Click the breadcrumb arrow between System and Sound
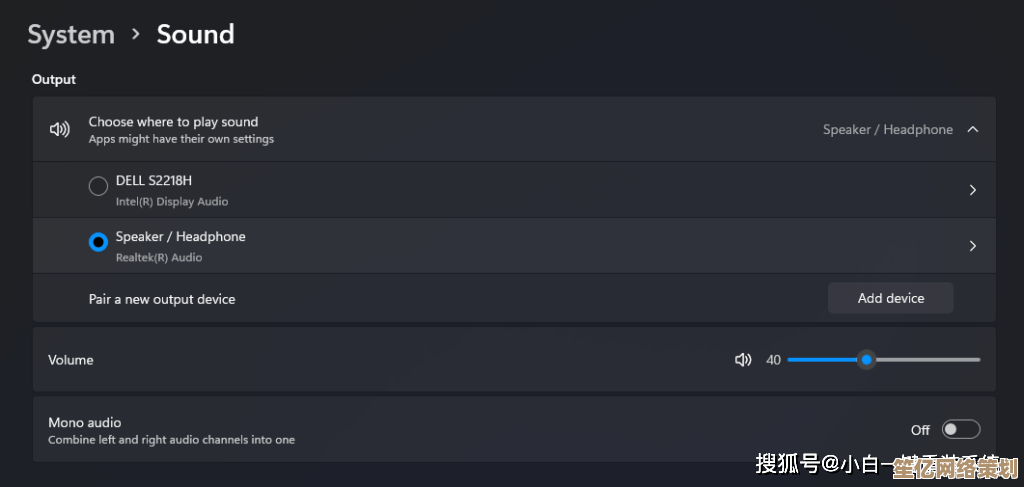This screenshot has width=1024, height=487. (136, 35)
